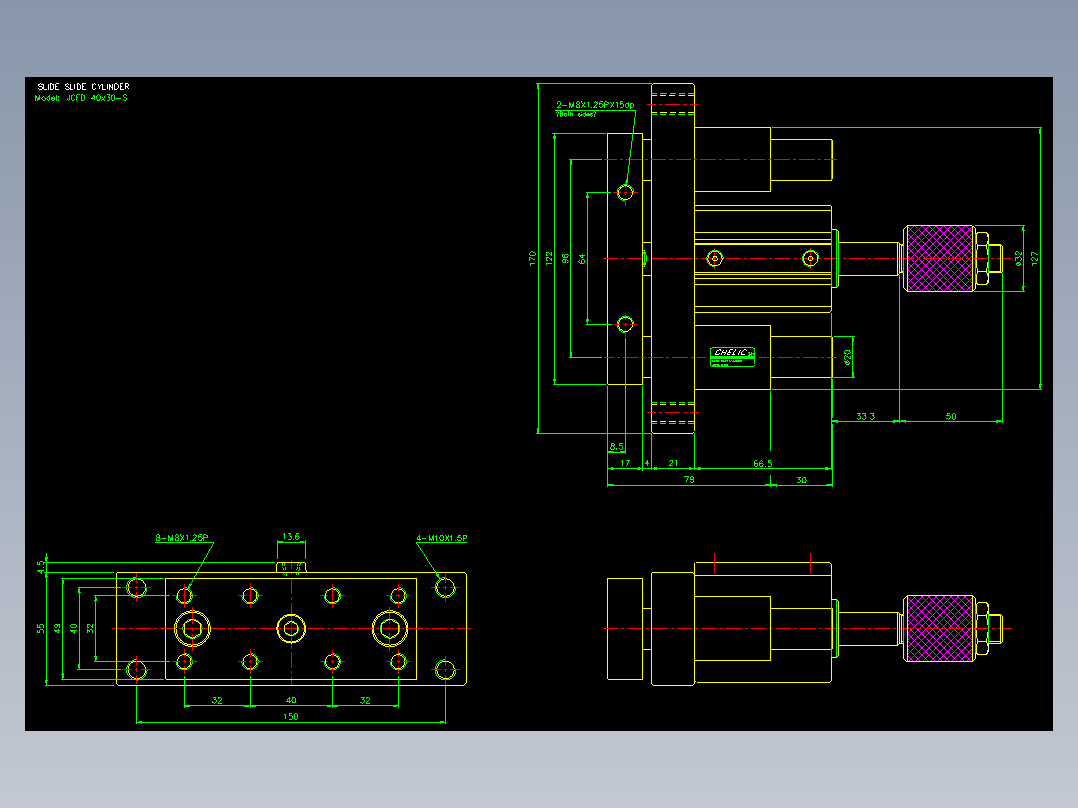Click the 21 dimension value

click(673, 463)
